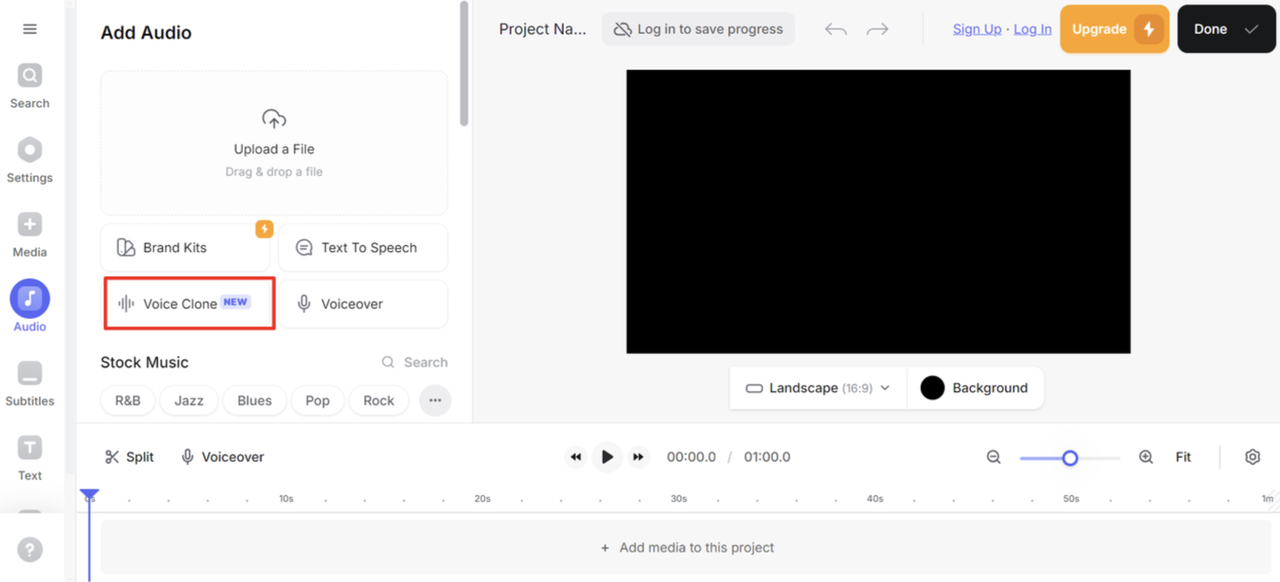Click the Done button
This screenshot has width=1280, height=582.
1226,29
